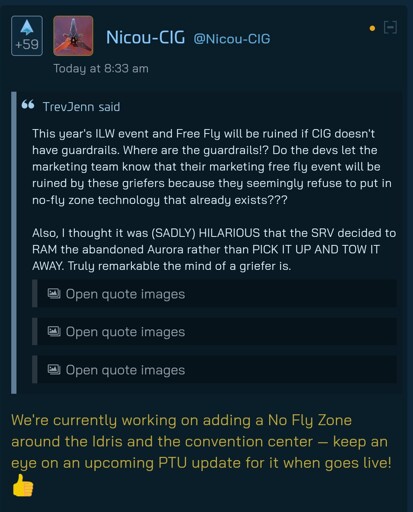
Task: Expand the third 'Open quote images' row
Action: (x=214, y=370)
